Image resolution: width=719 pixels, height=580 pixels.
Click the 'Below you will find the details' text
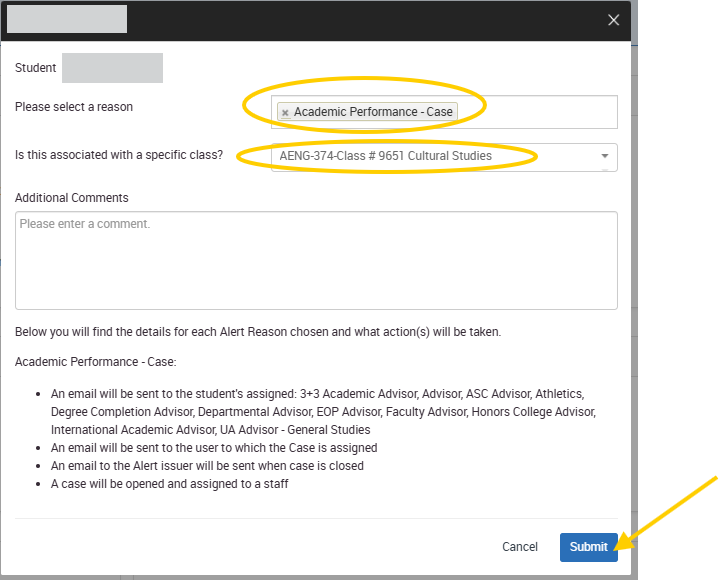[x=258, y=332]
